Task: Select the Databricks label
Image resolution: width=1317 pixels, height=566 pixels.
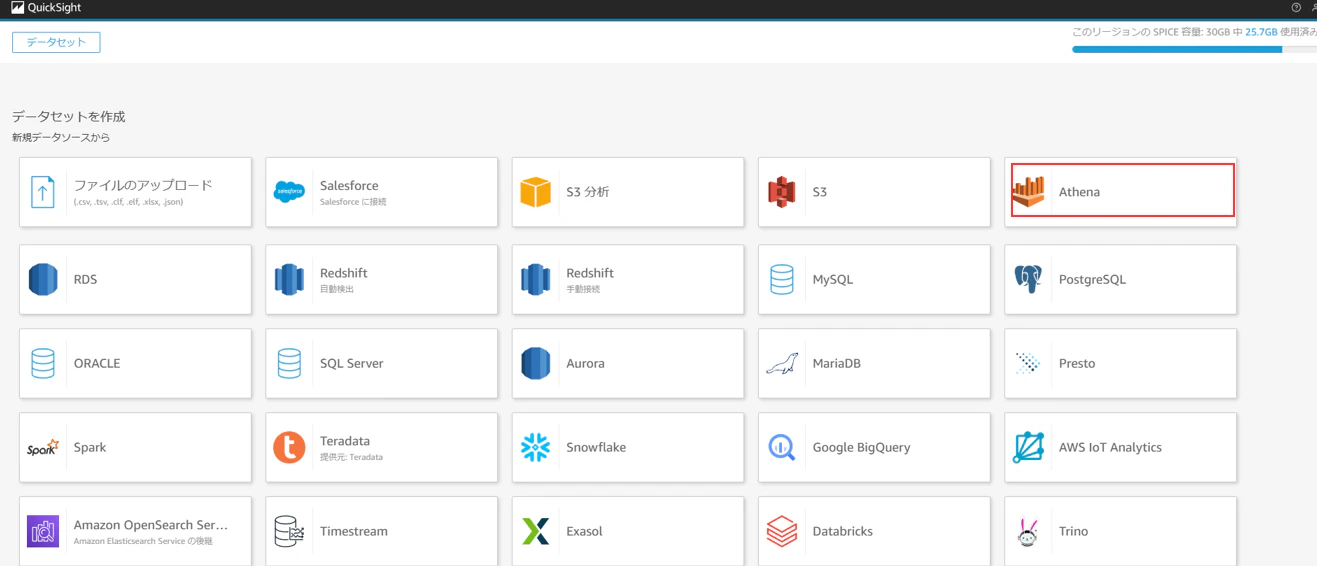Action: [x=843, y=531]
